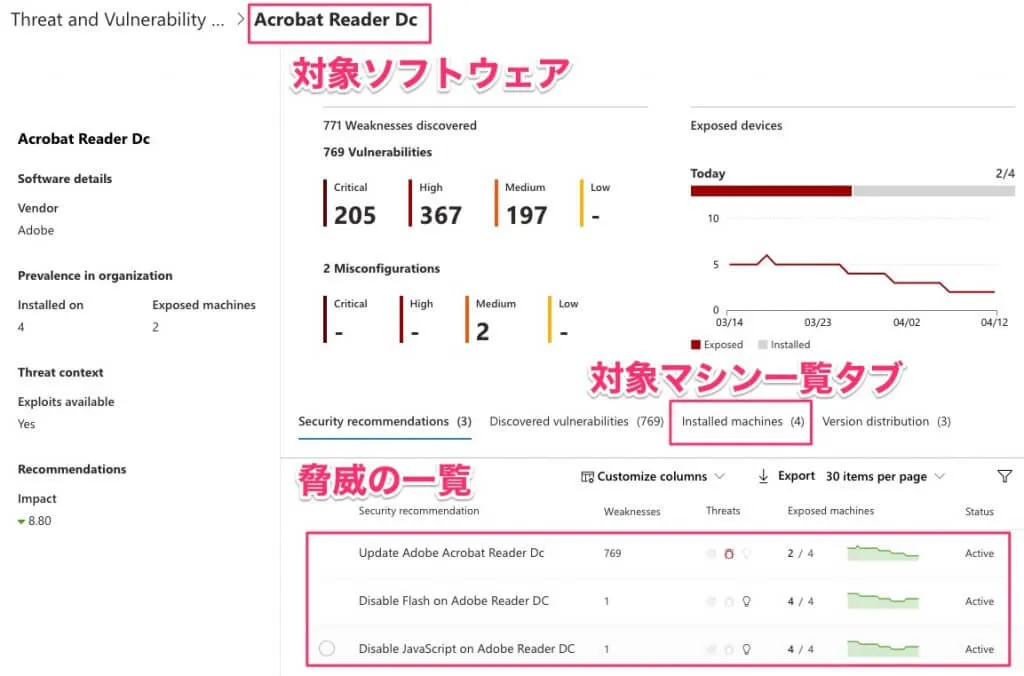Screen dimensions: 1024x676
Task: Open Disable Flash on Adobe Reader DC
Action: (x=453, y=601)
